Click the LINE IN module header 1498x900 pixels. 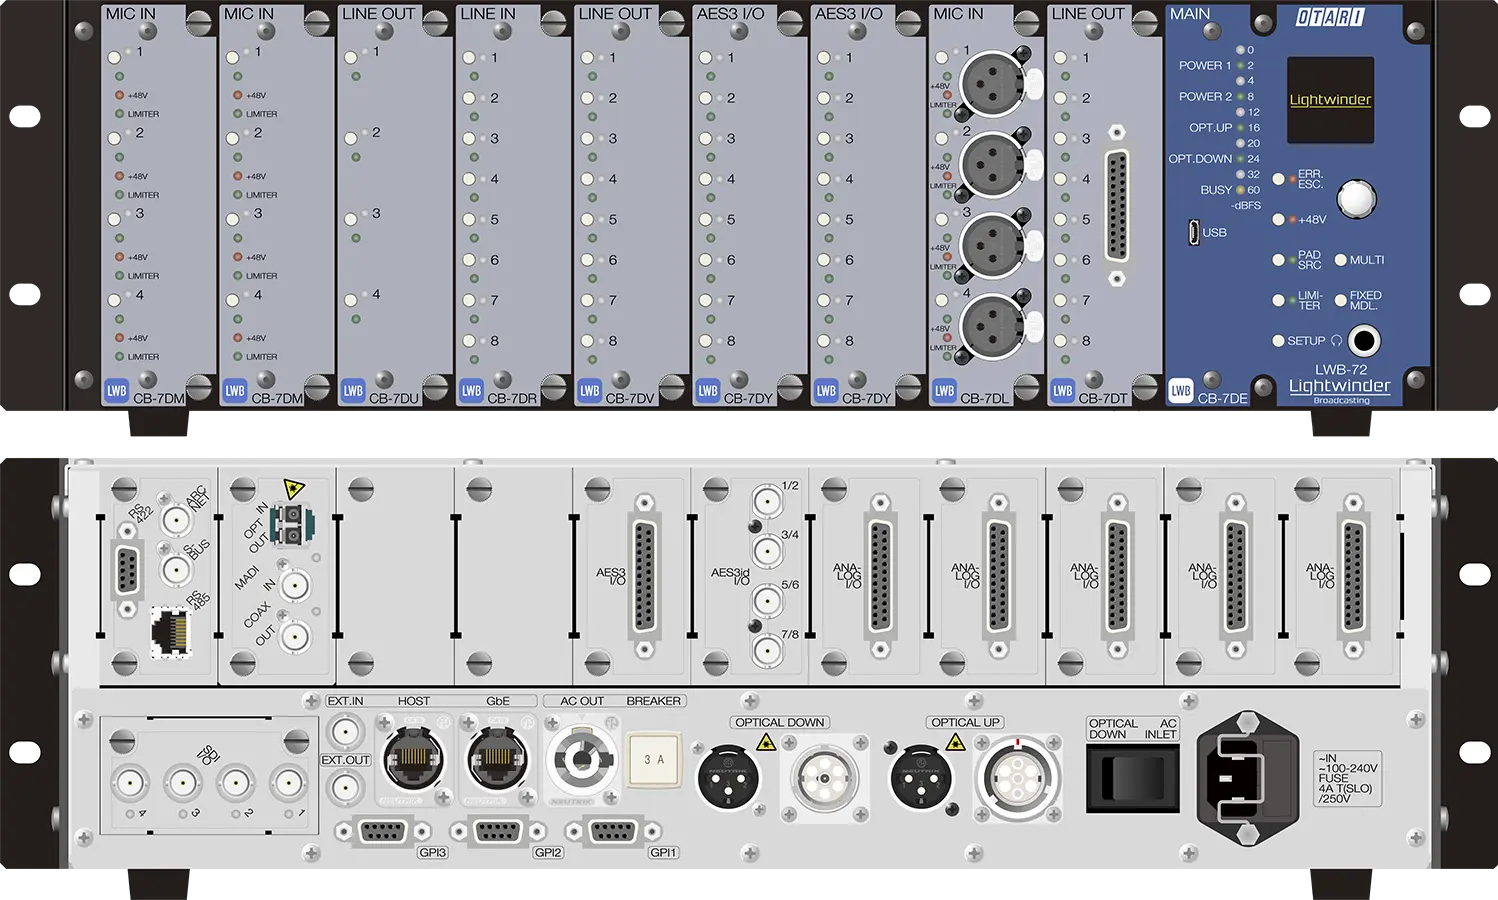488,14
